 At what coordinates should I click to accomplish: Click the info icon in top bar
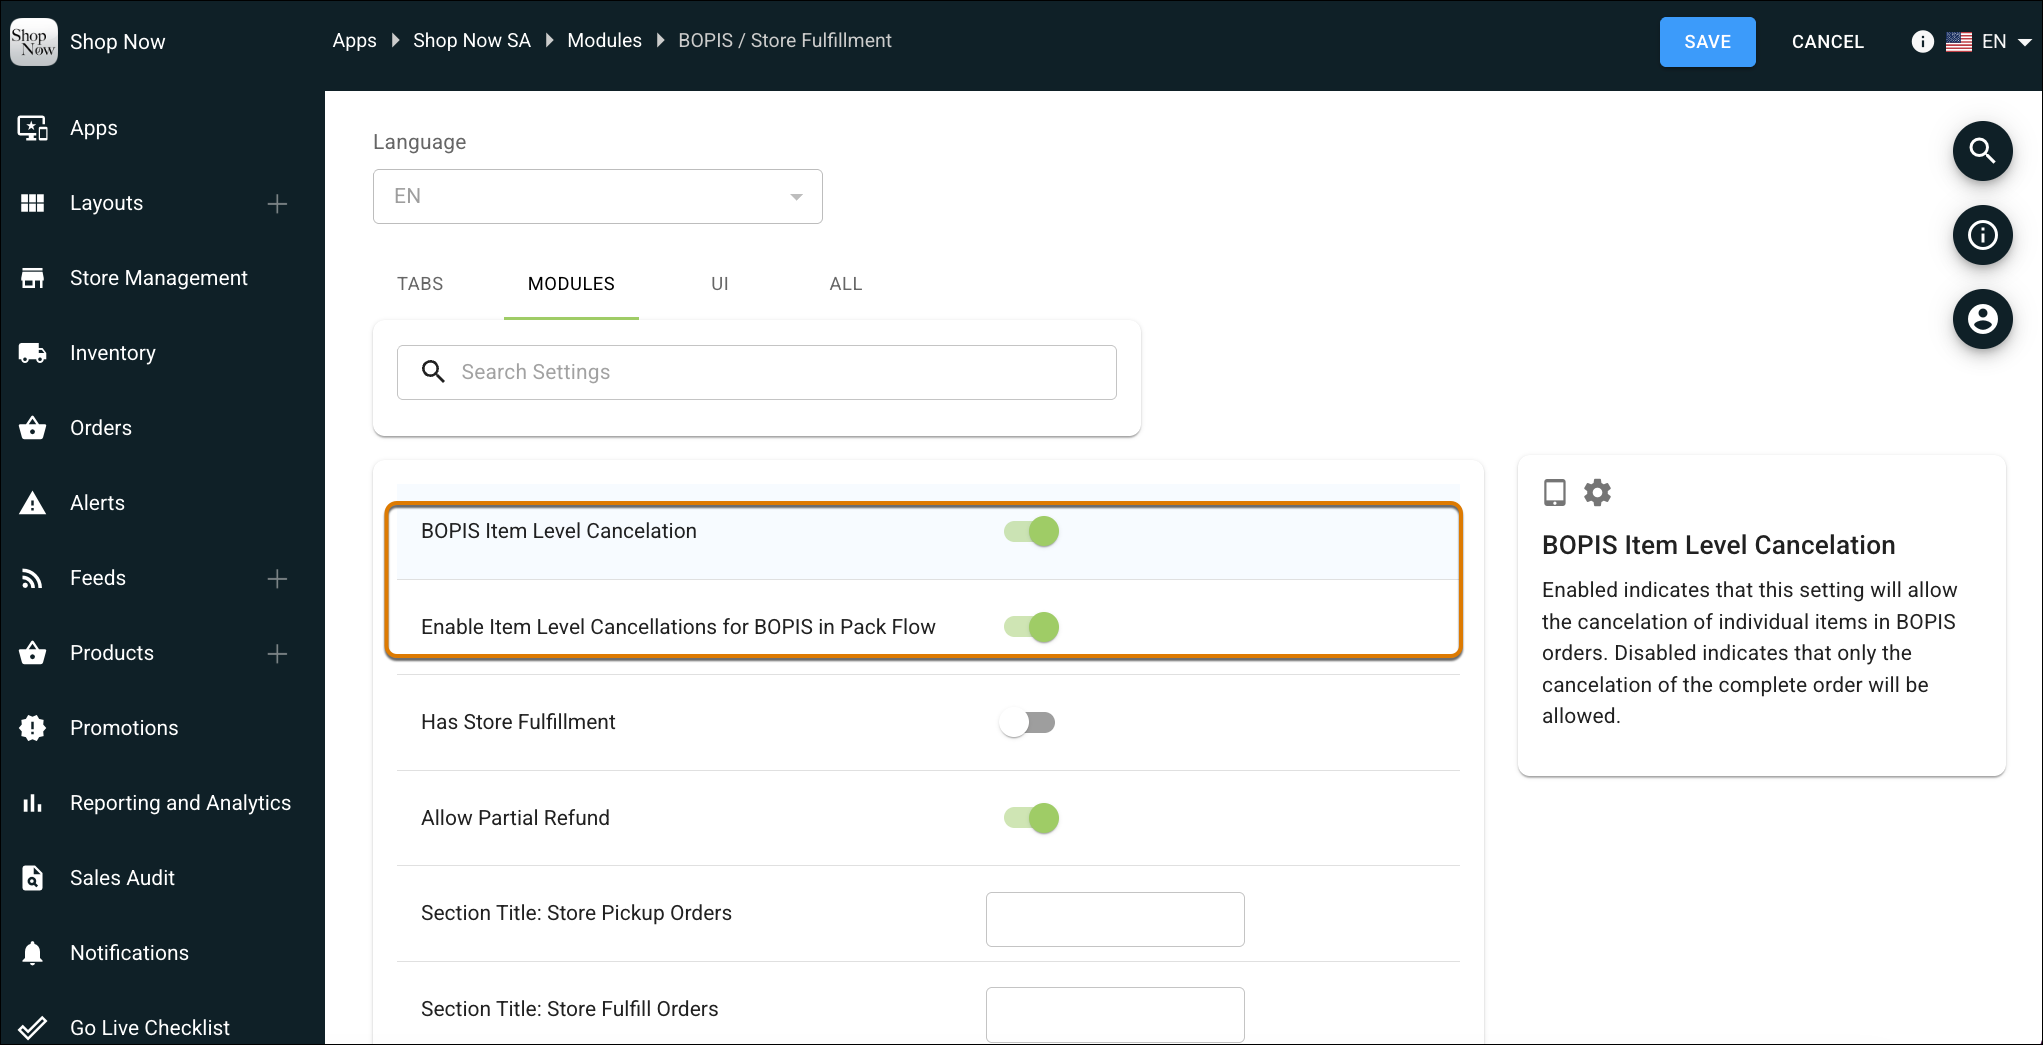click(1922, 41)
